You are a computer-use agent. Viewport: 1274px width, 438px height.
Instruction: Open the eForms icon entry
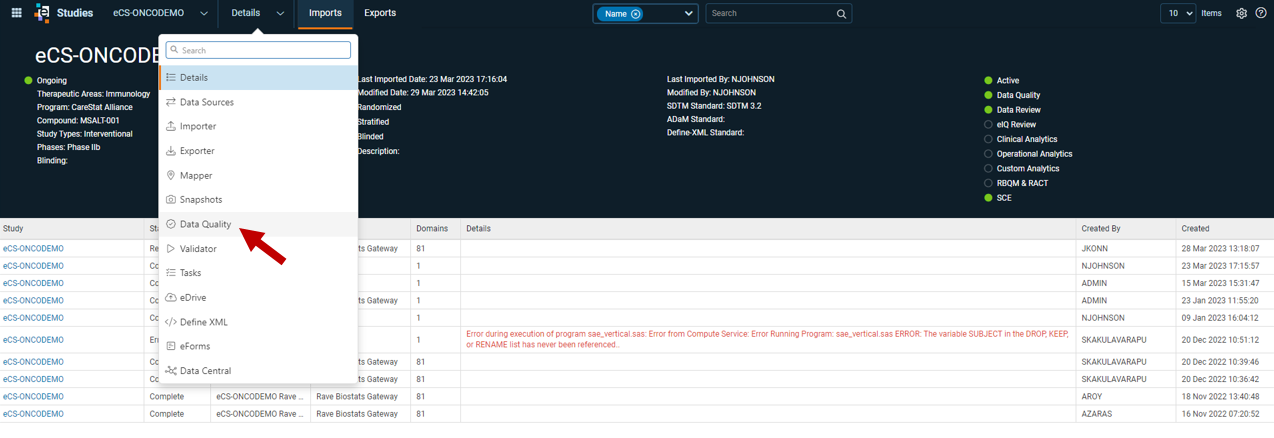171,346
